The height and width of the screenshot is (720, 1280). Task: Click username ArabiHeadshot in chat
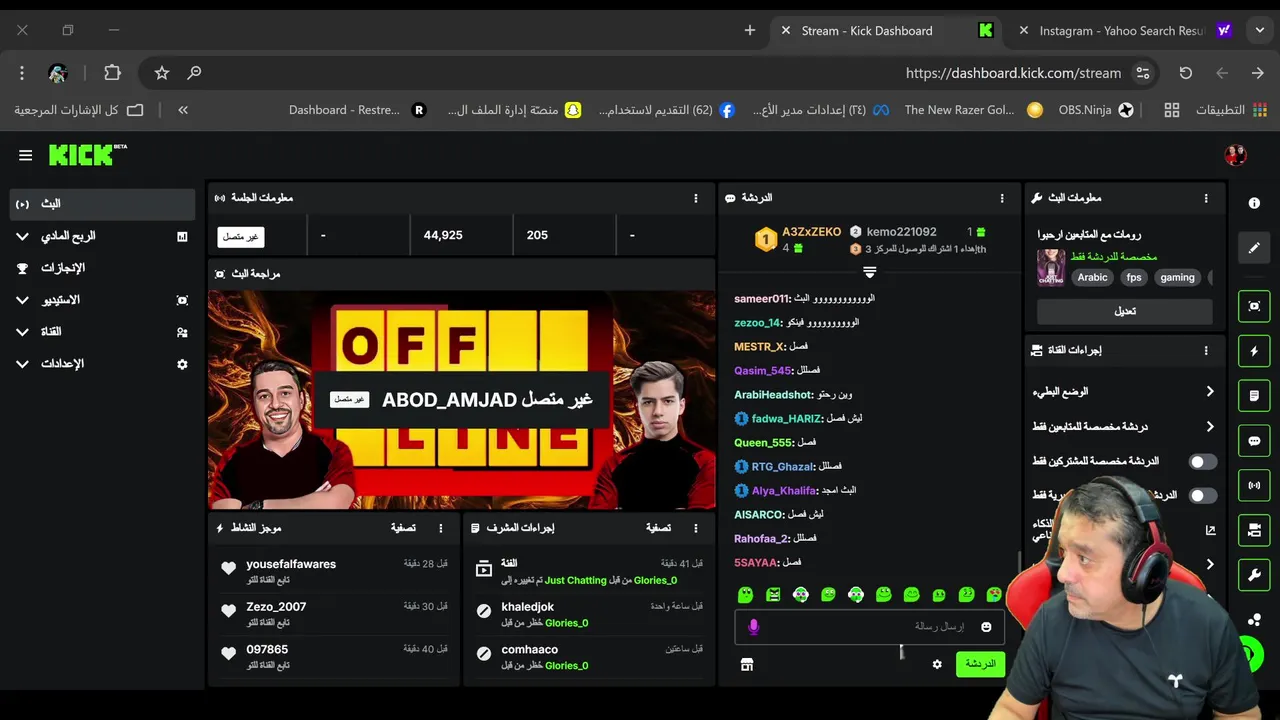[773, 395]
